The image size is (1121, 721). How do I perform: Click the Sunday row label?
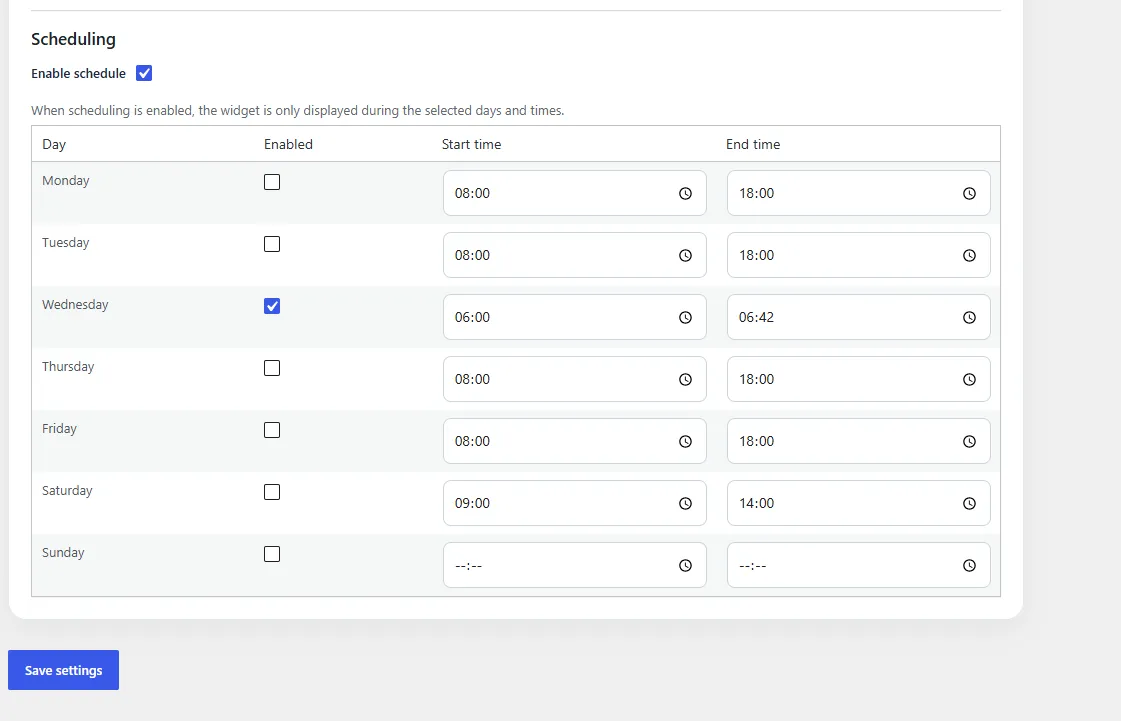(63, 553)
